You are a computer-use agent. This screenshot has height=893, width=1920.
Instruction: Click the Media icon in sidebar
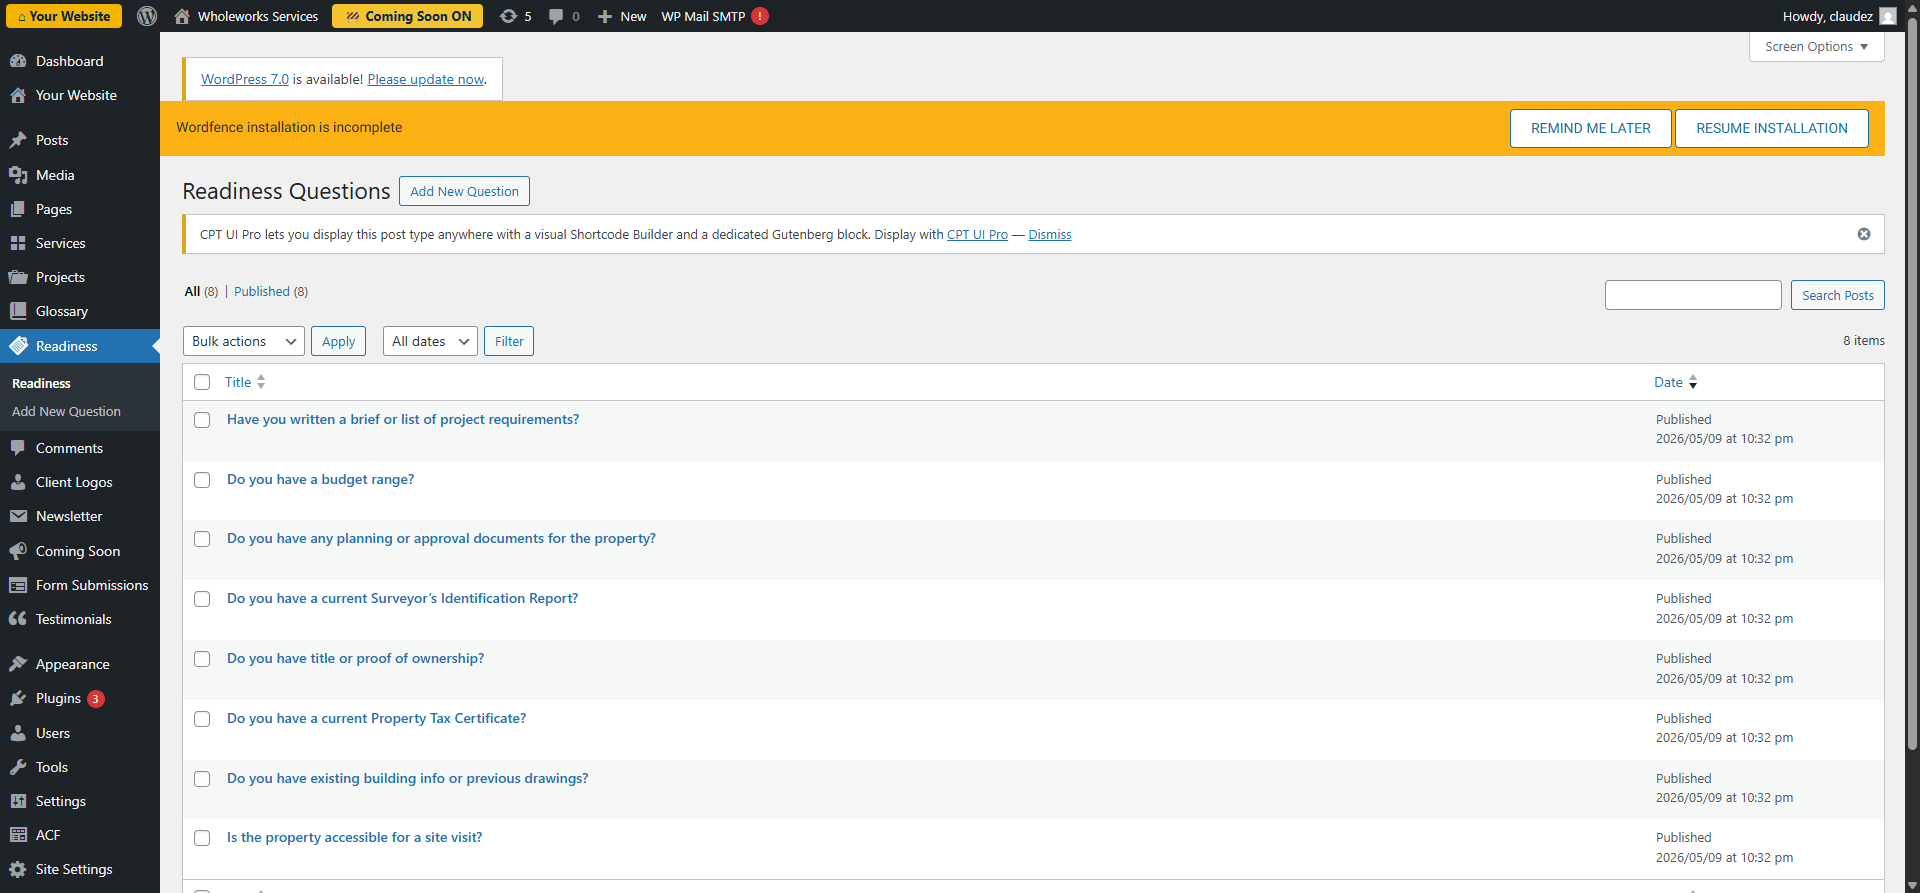(x=18, y=175)
